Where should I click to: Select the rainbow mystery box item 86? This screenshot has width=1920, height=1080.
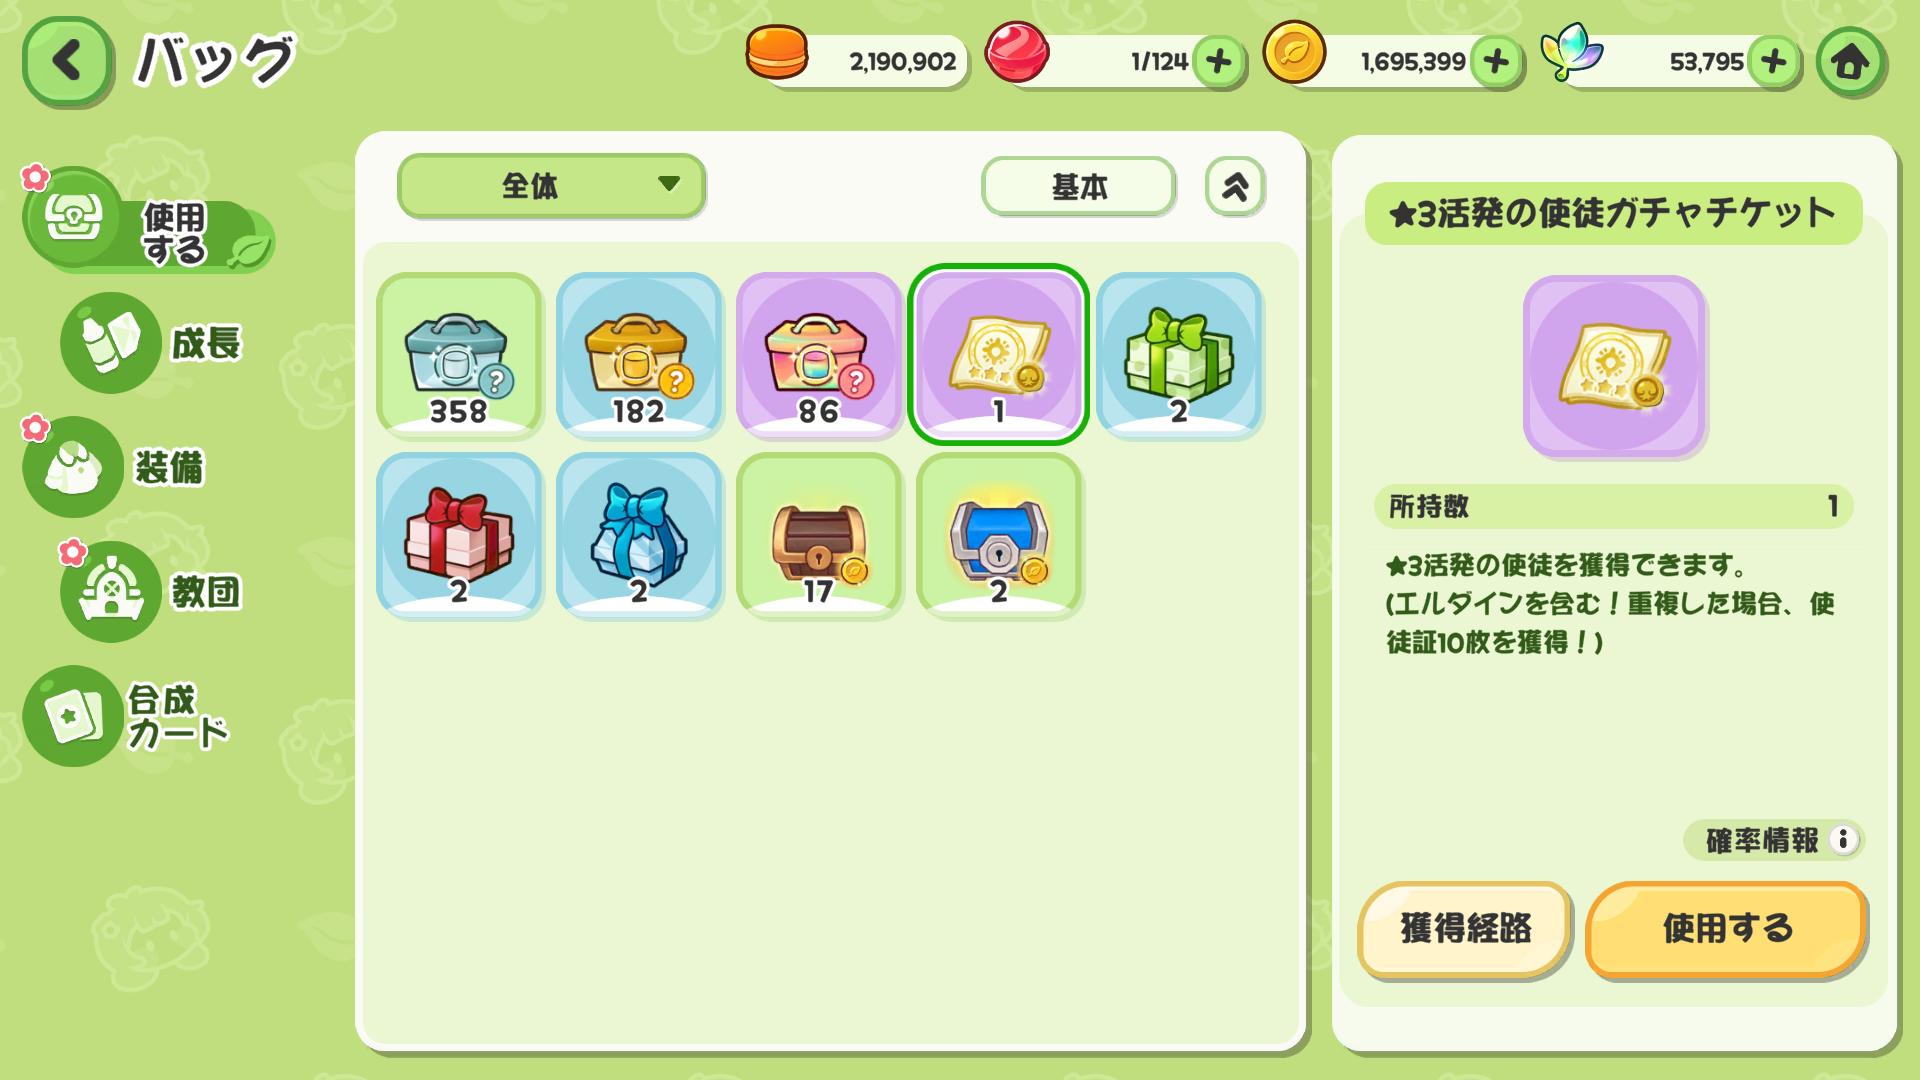point(819,355)
